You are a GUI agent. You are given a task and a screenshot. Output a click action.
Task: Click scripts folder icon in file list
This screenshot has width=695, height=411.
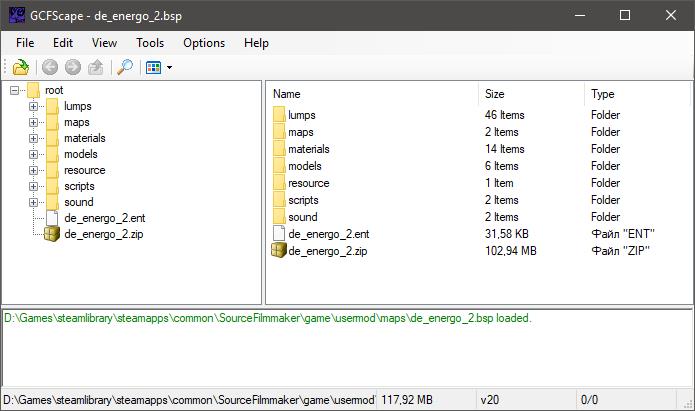(x=279, y=200)
